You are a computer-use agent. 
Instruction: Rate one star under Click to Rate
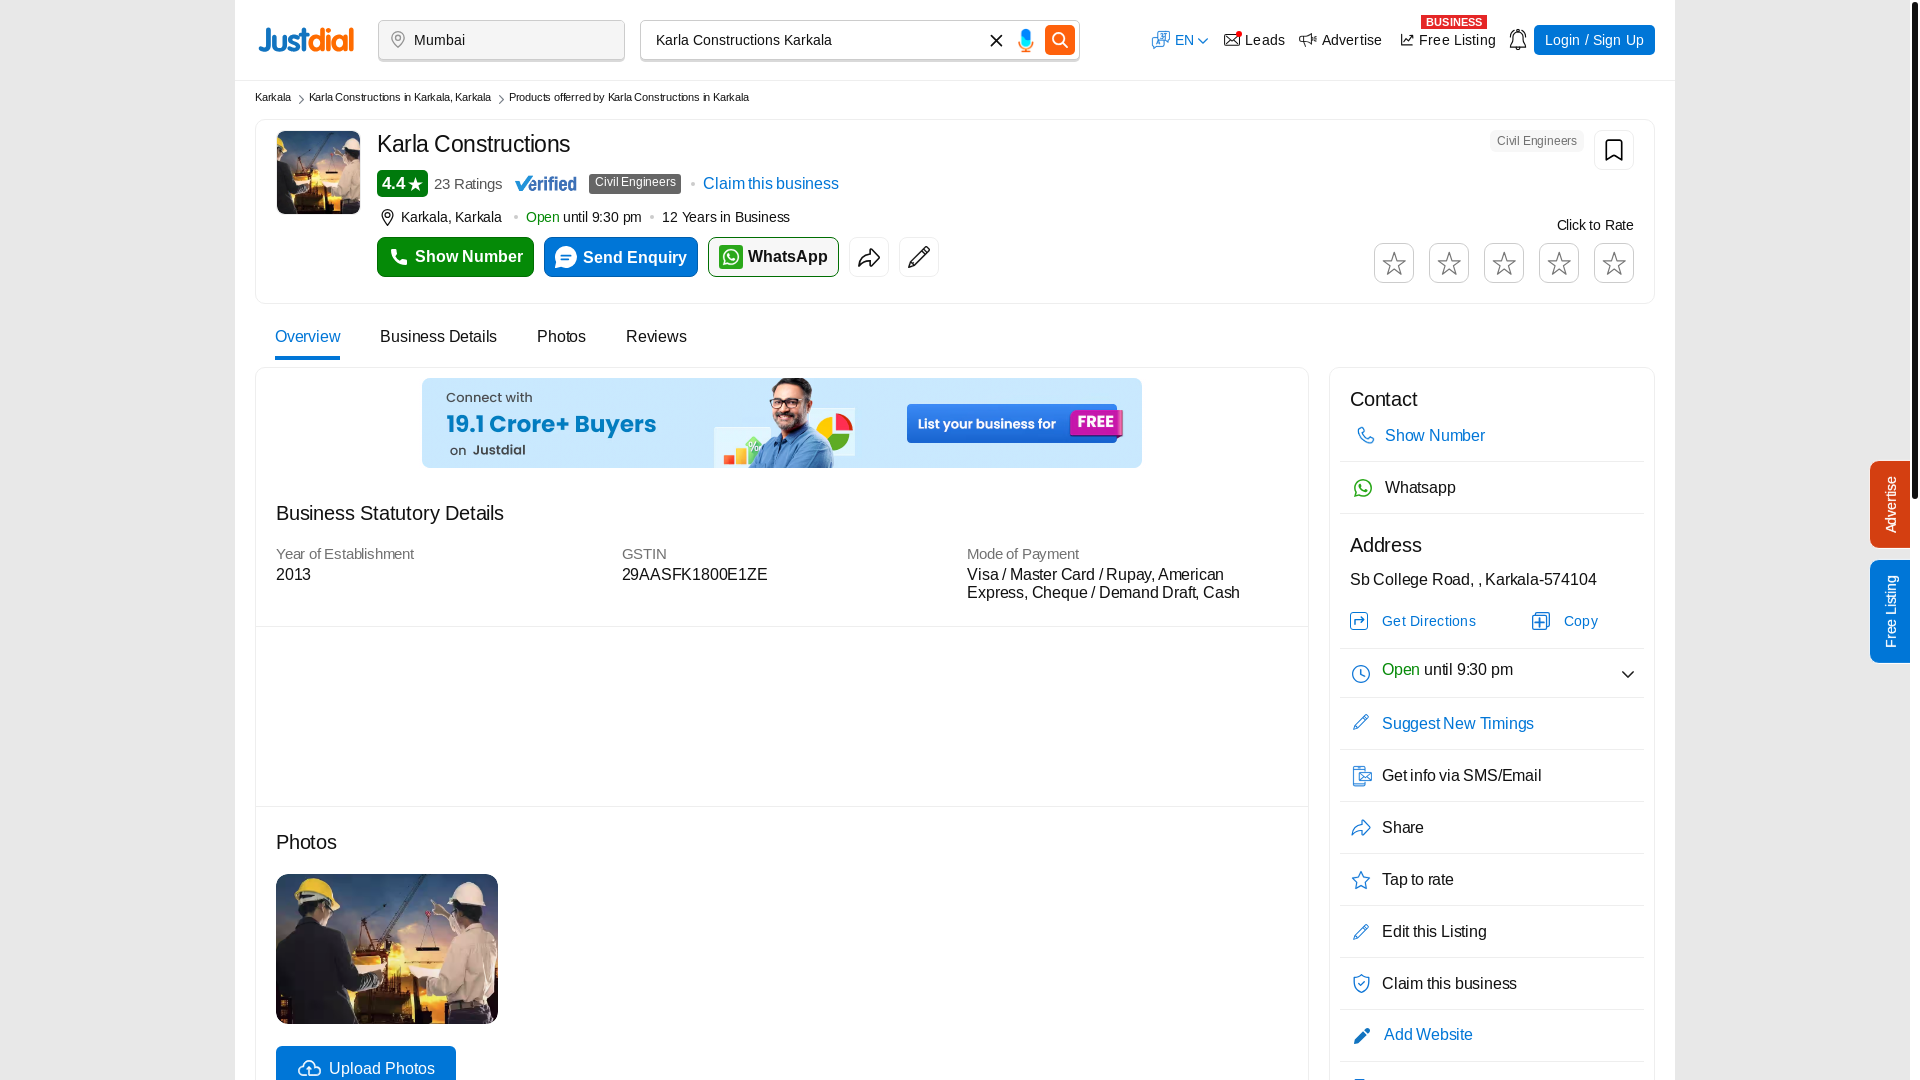(x=1394, y=263)
